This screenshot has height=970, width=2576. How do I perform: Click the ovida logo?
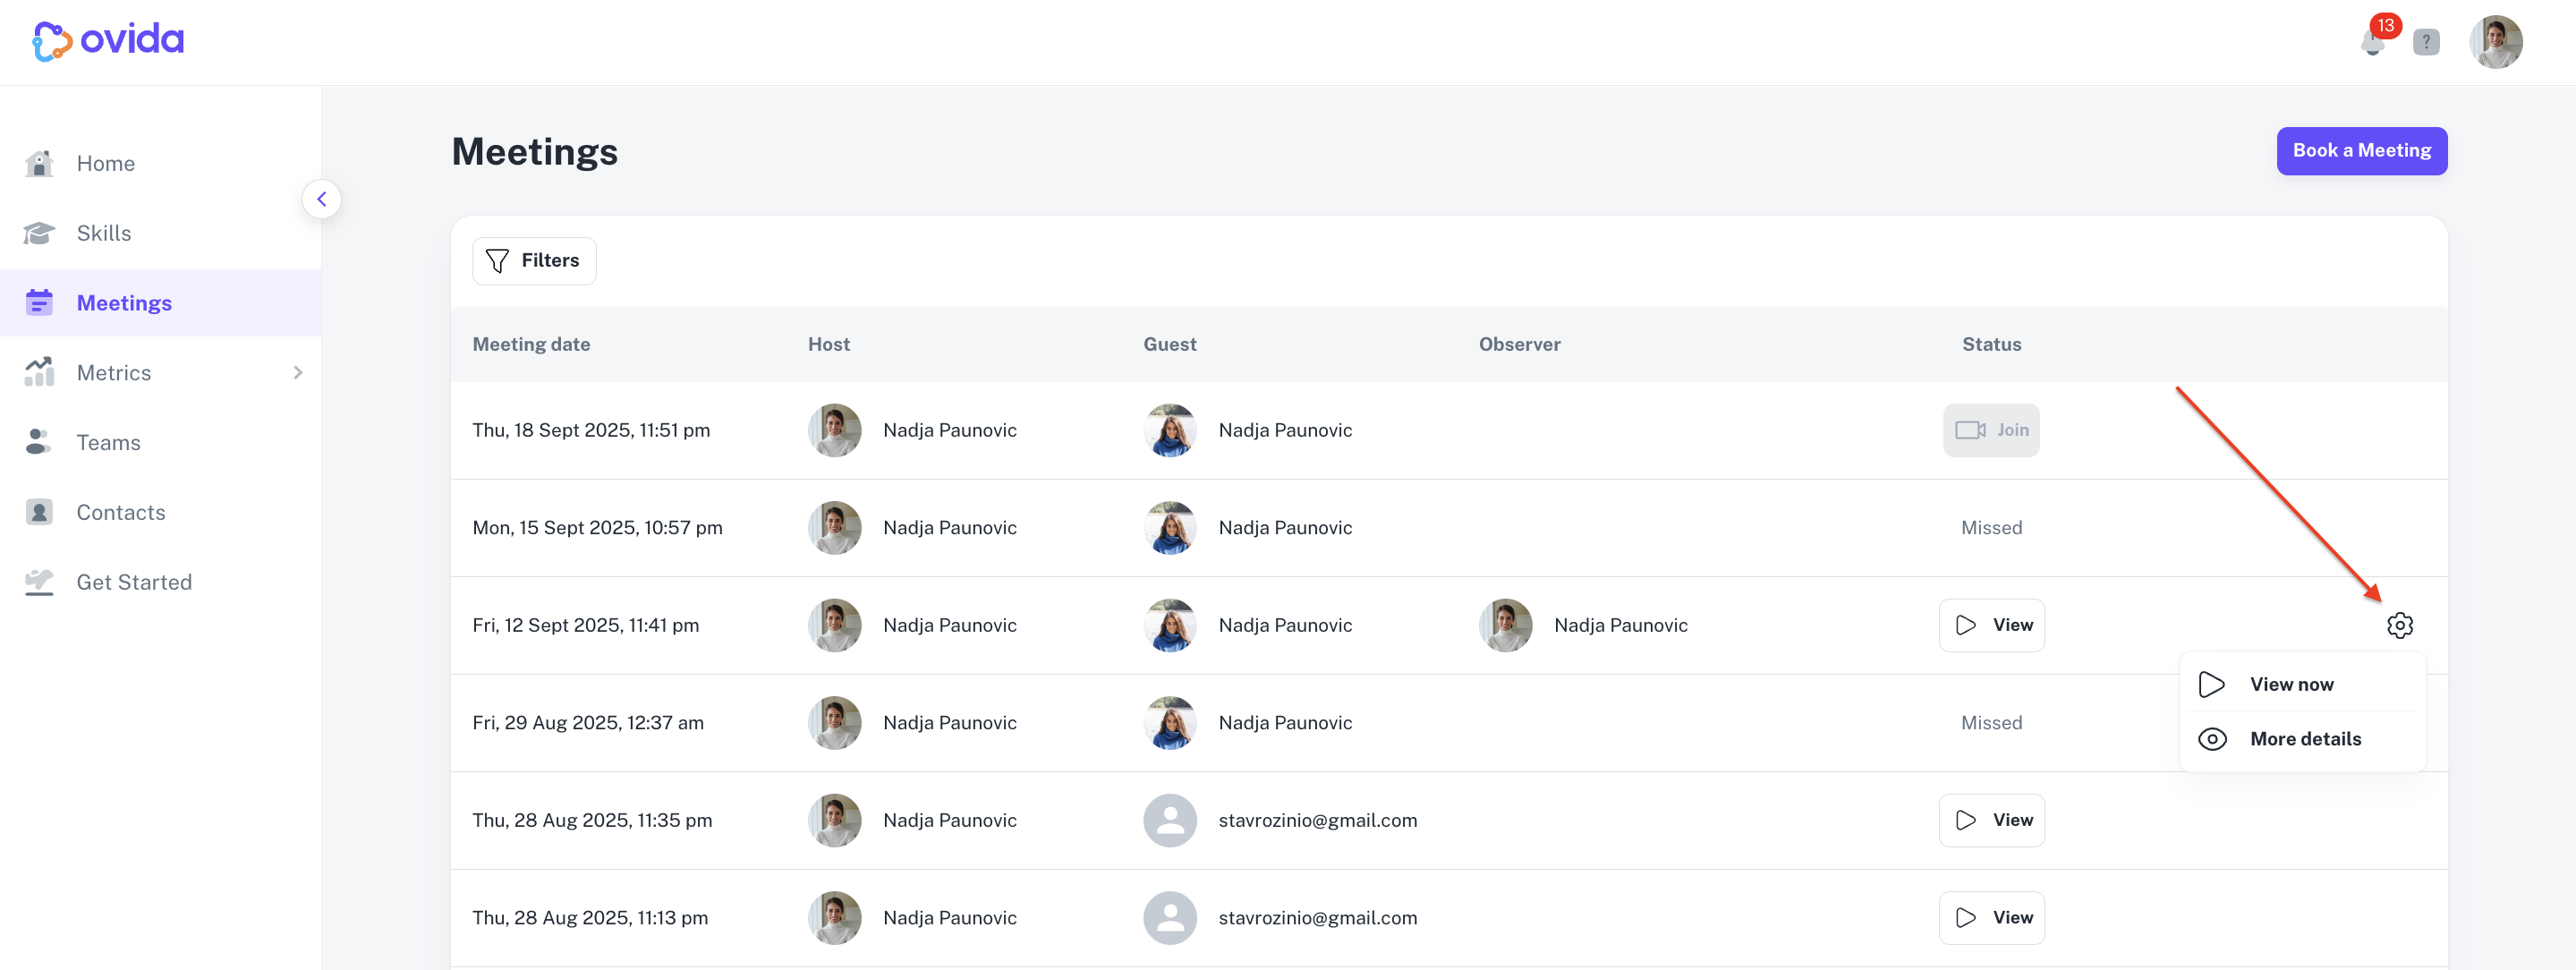point(108,41)
